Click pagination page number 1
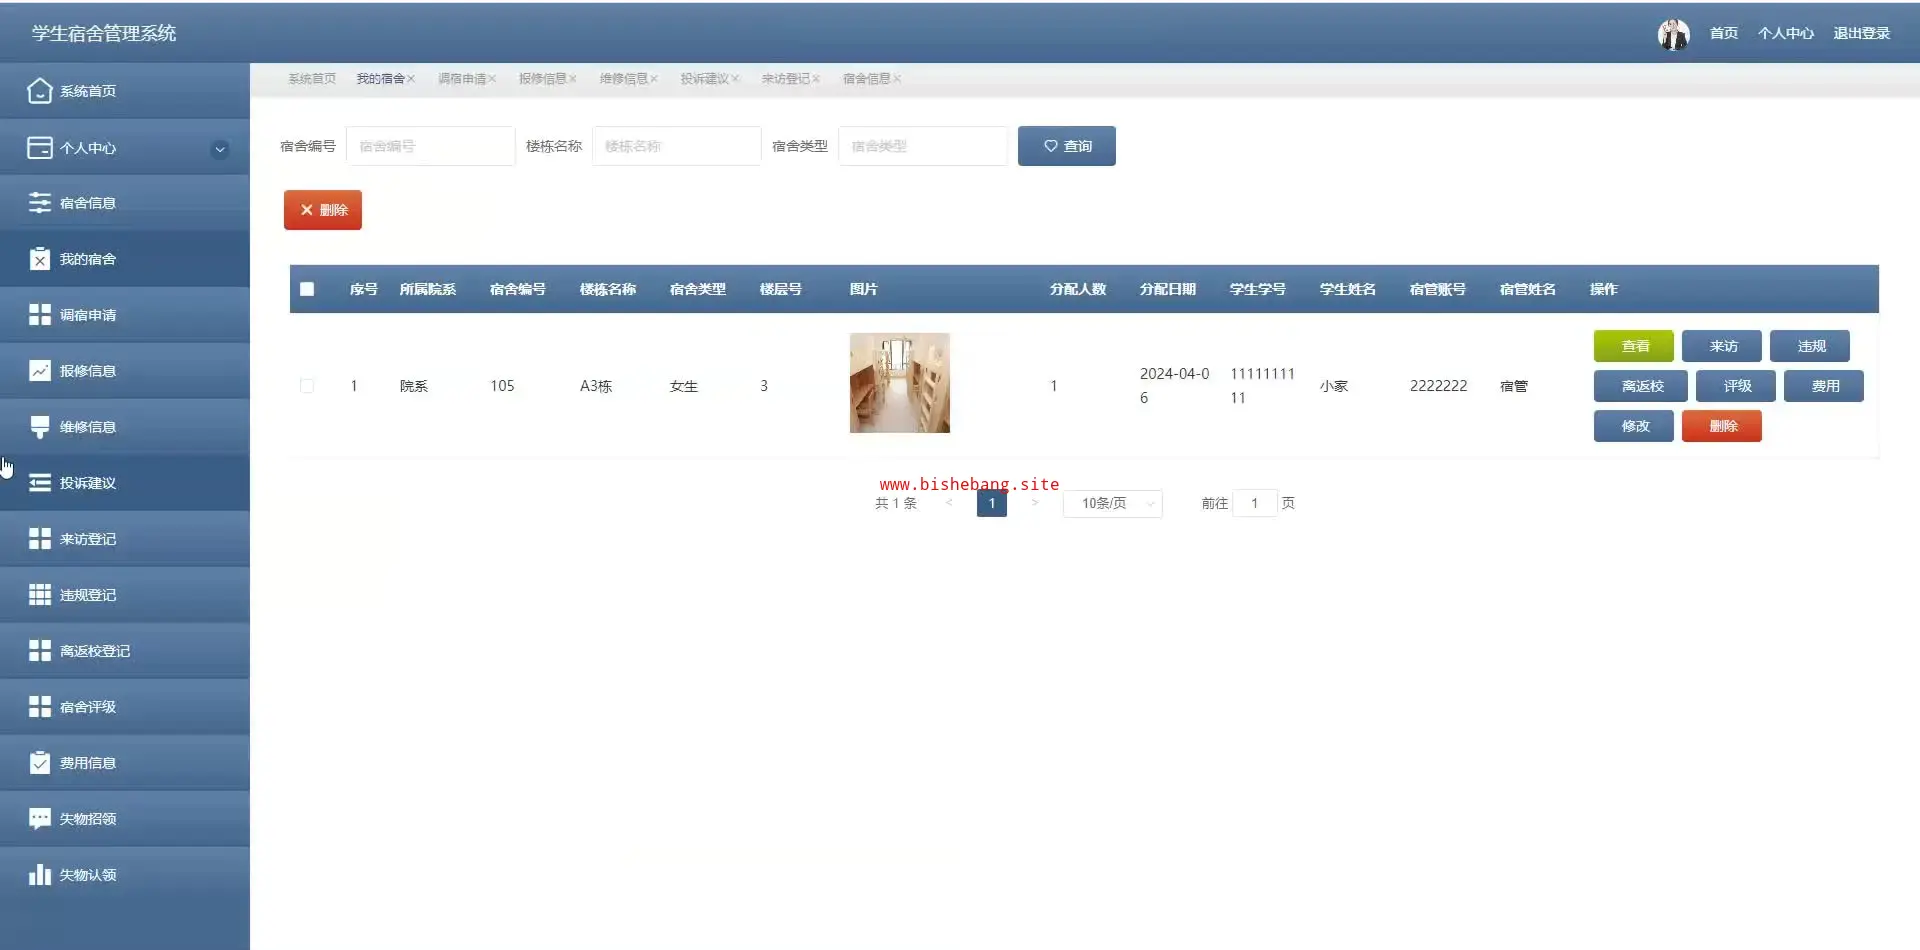 (992, 503)
